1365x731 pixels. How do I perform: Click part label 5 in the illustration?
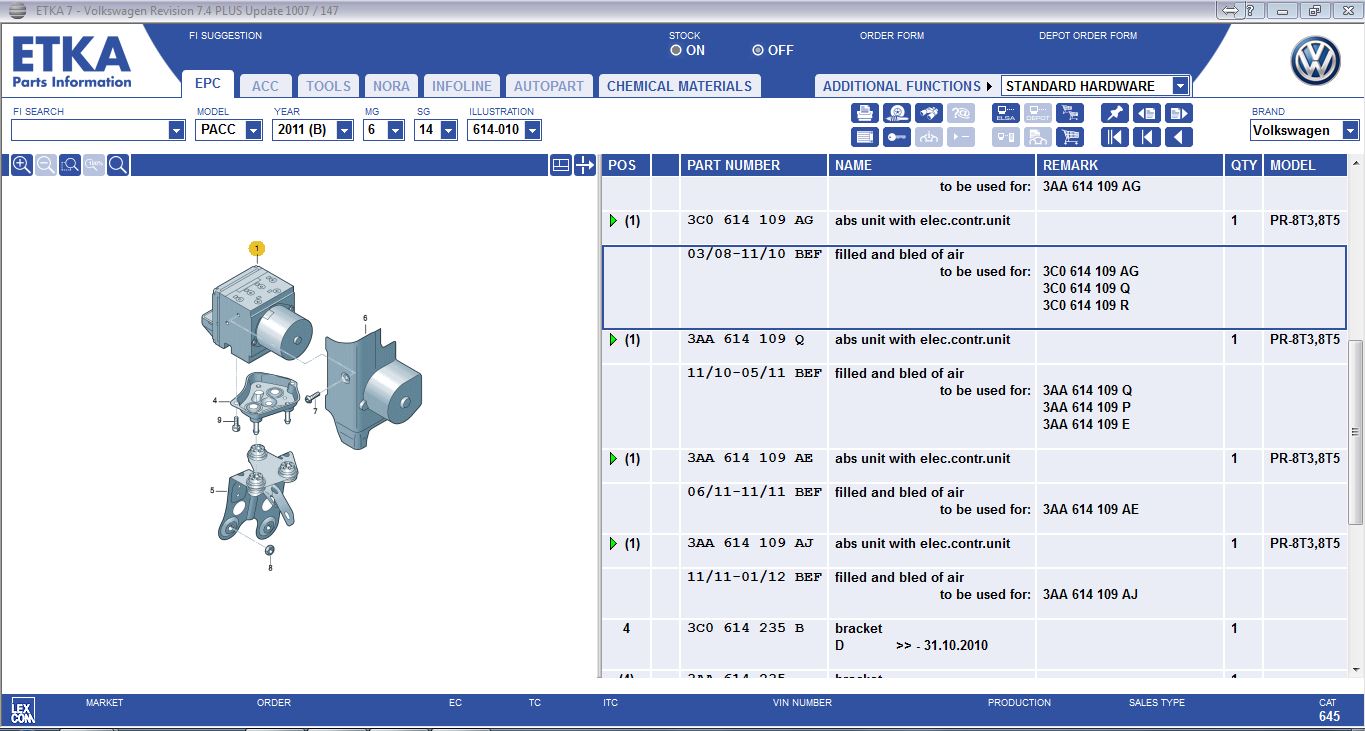click(212, 491)
